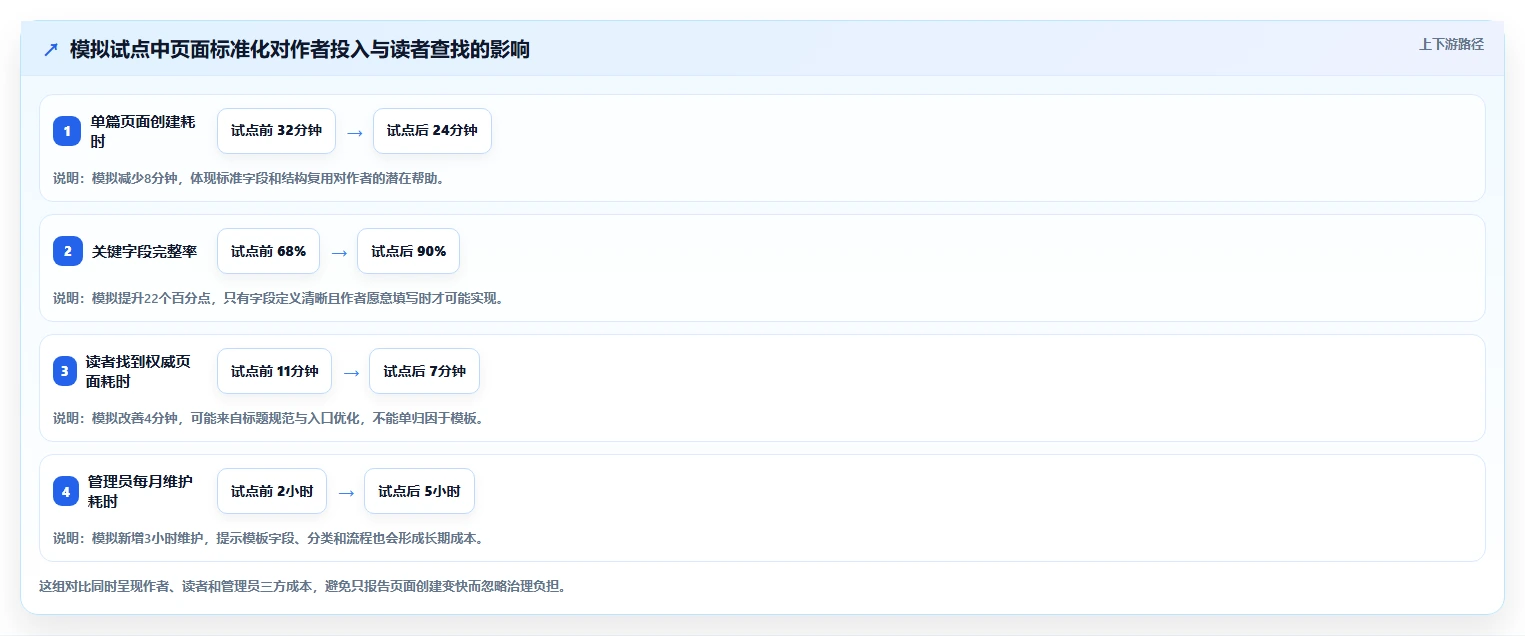Click the 试点后 7分钟 pill

pyautogui.click(x=424, y=371)
